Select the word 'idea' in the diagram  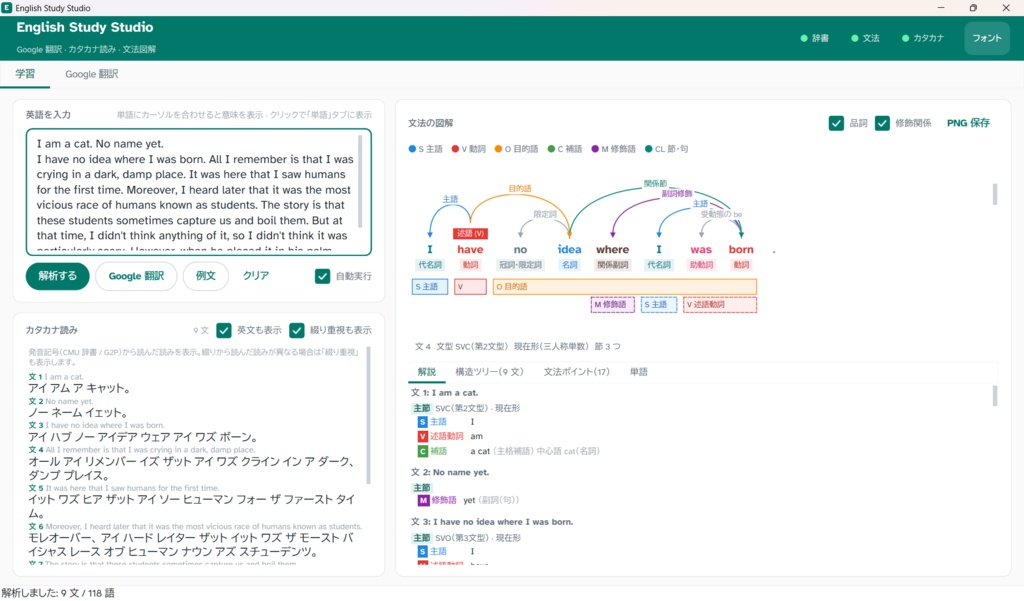click(569, 250)
